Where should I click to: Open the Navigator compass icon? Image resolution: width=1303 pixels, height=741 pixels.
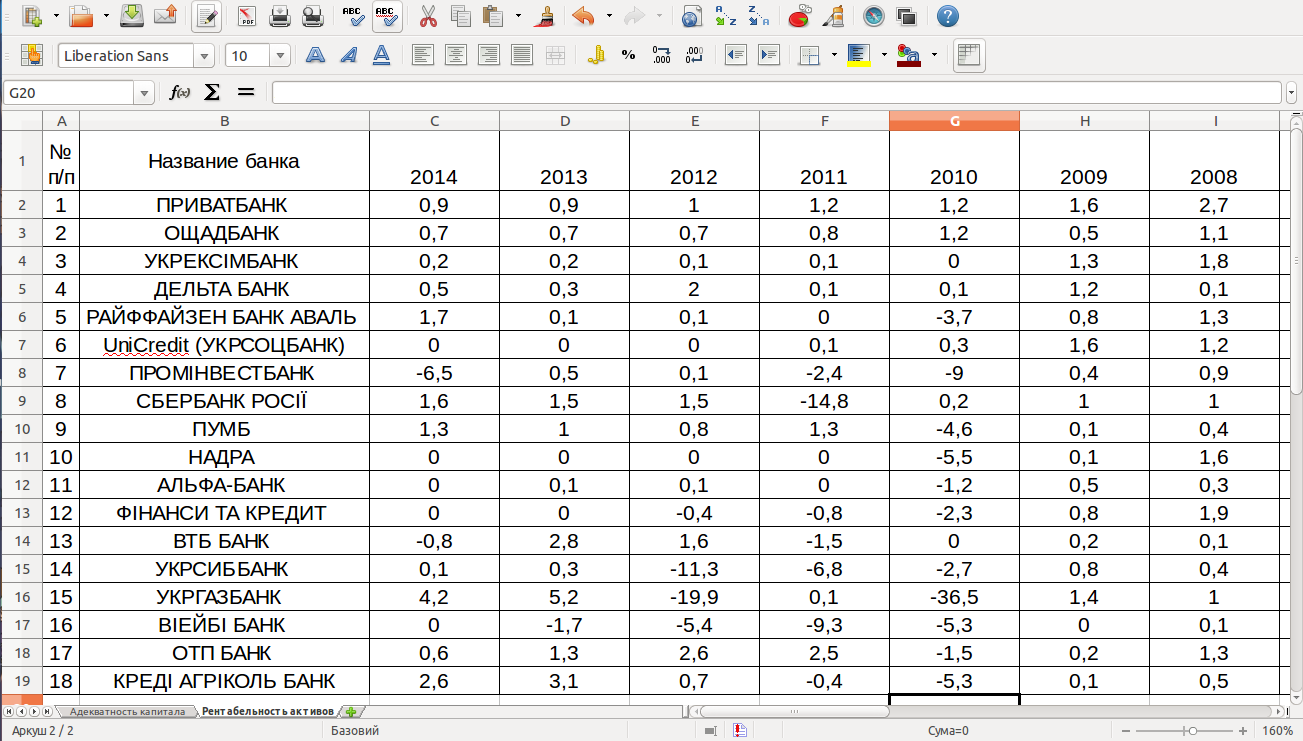click(x=873, y=16)
